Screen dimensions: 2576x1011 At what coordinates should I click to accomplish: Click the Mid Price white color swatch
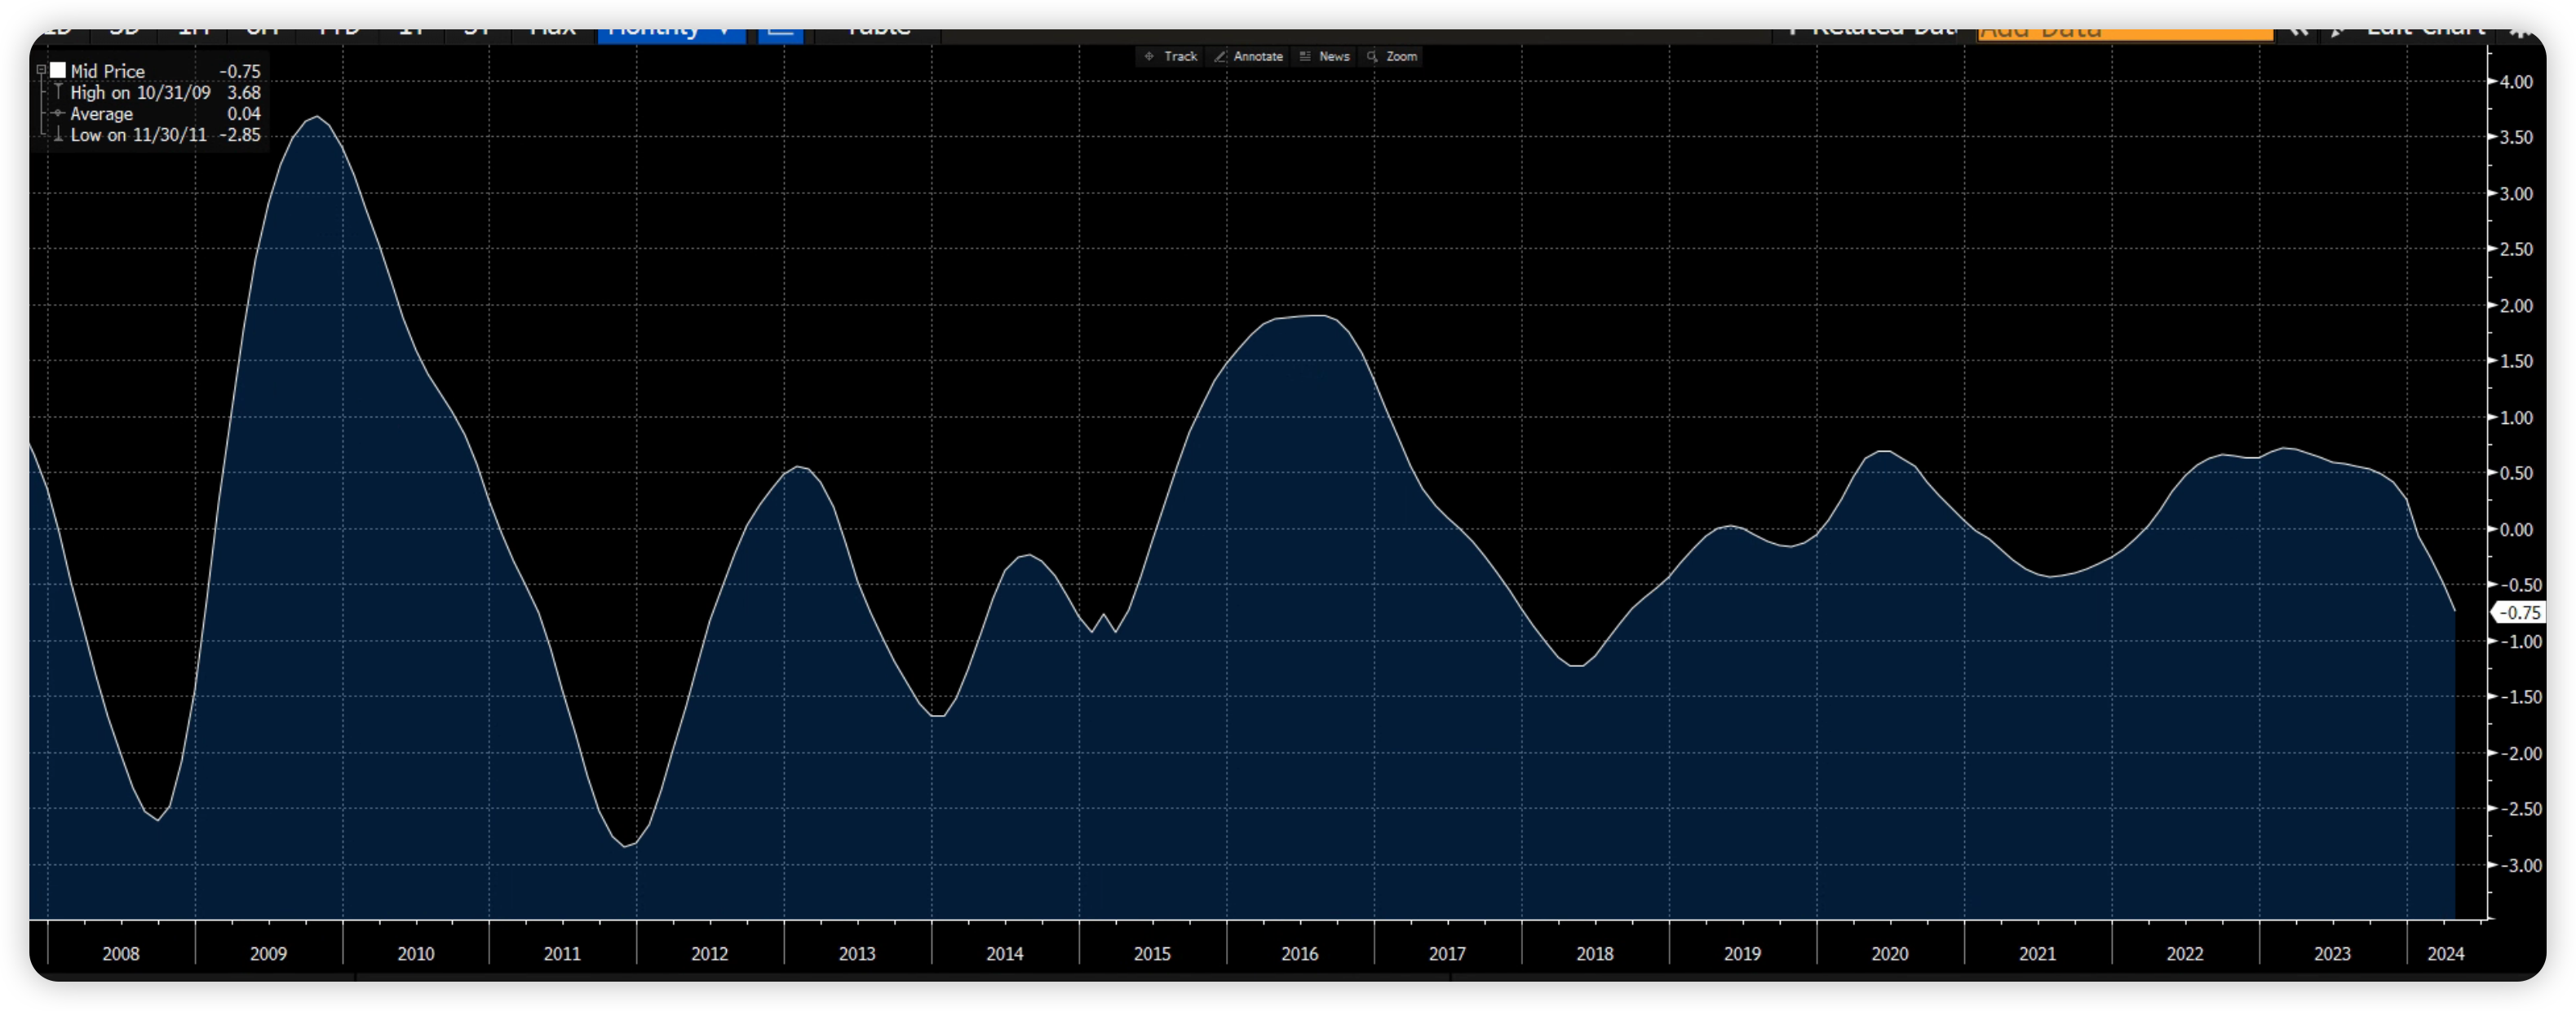58,70
